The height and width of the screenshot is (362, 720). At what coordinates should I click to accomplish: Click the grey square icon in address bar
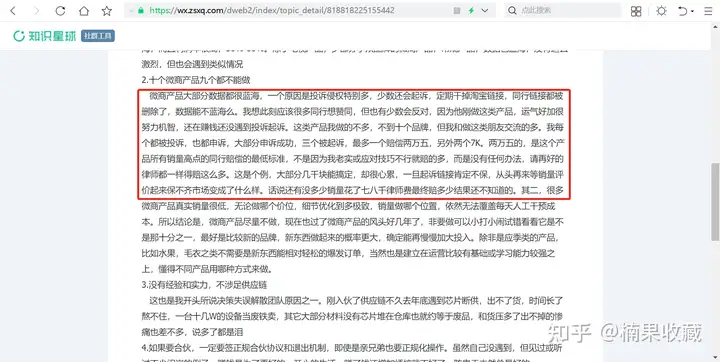pos(457,11)
